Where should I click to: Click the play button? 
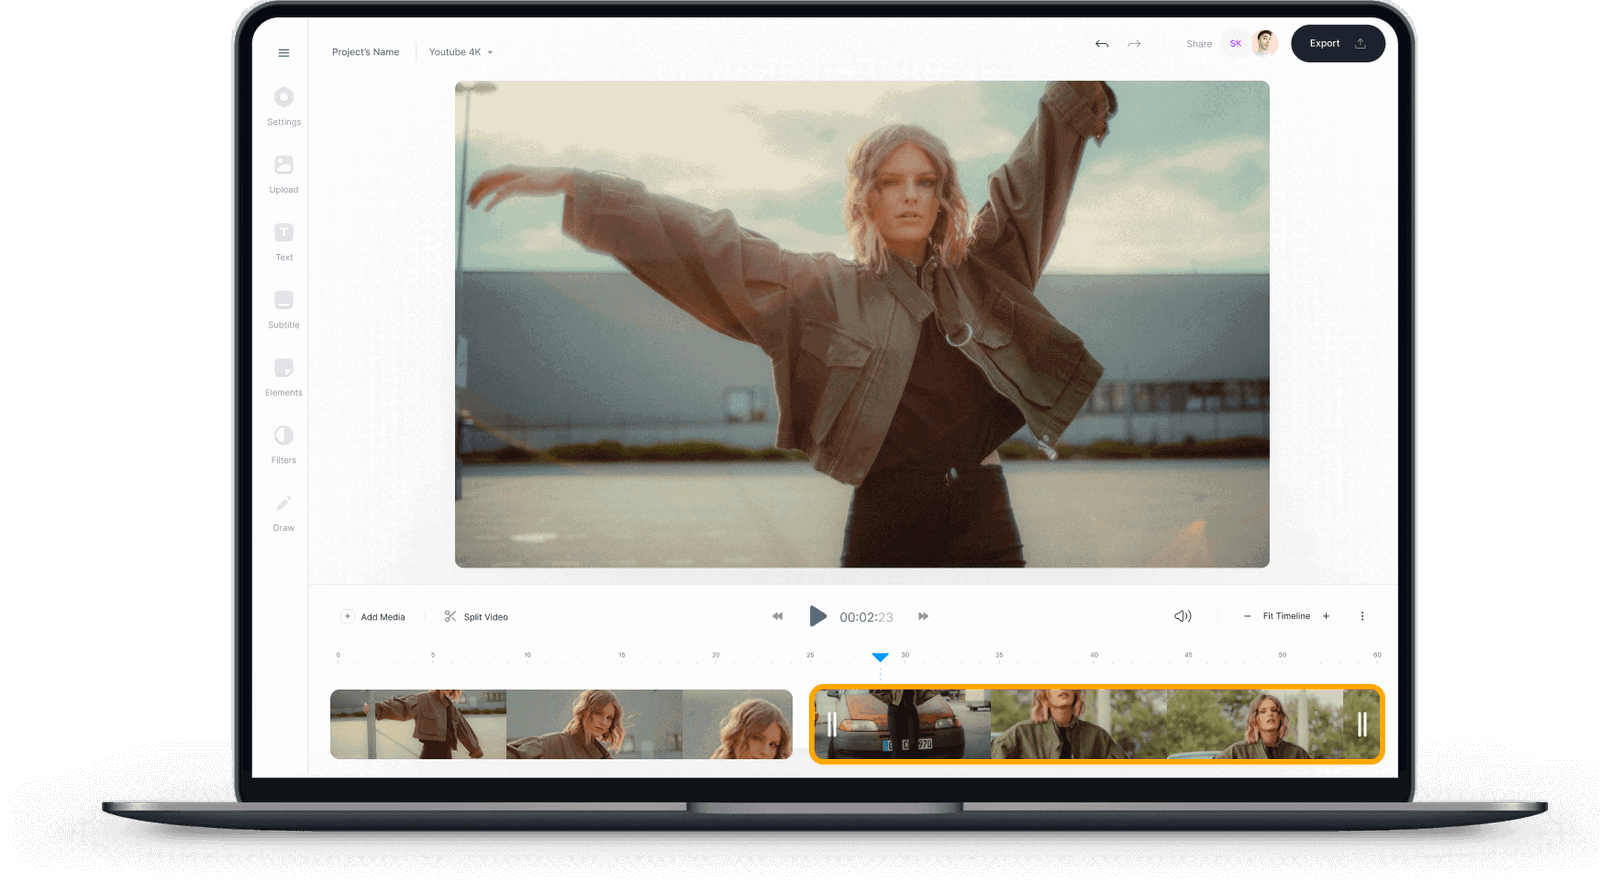click(817, 616)
